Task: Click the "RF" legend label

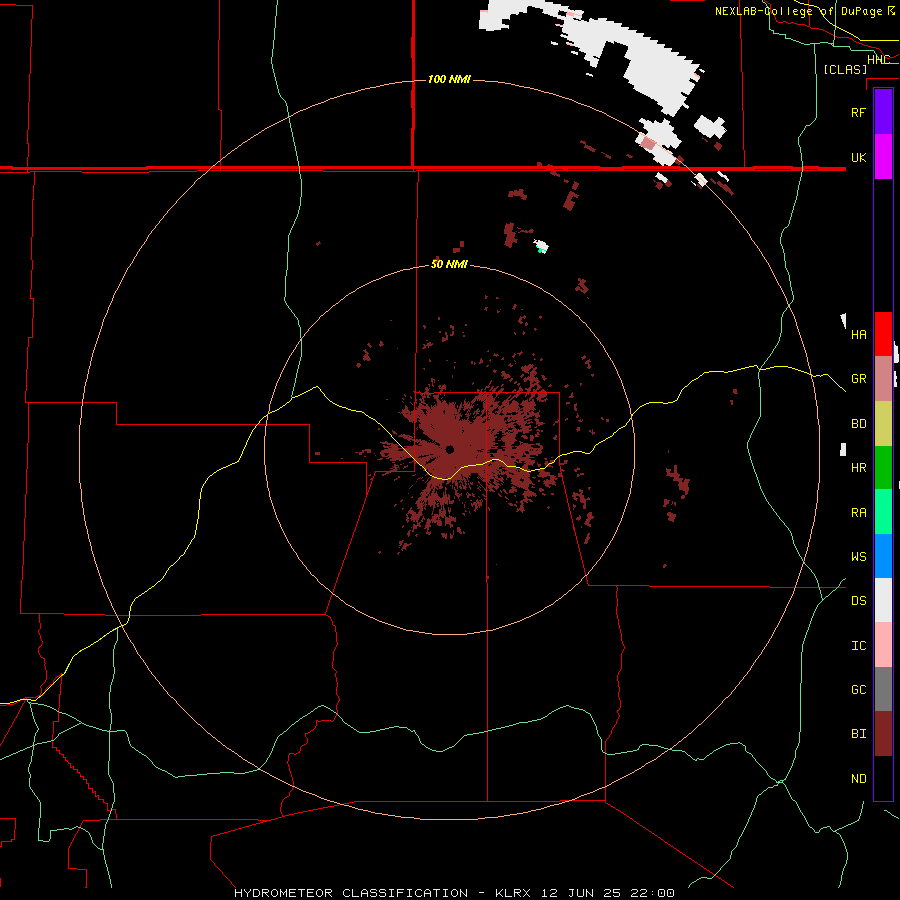Action: pos(858,112)
